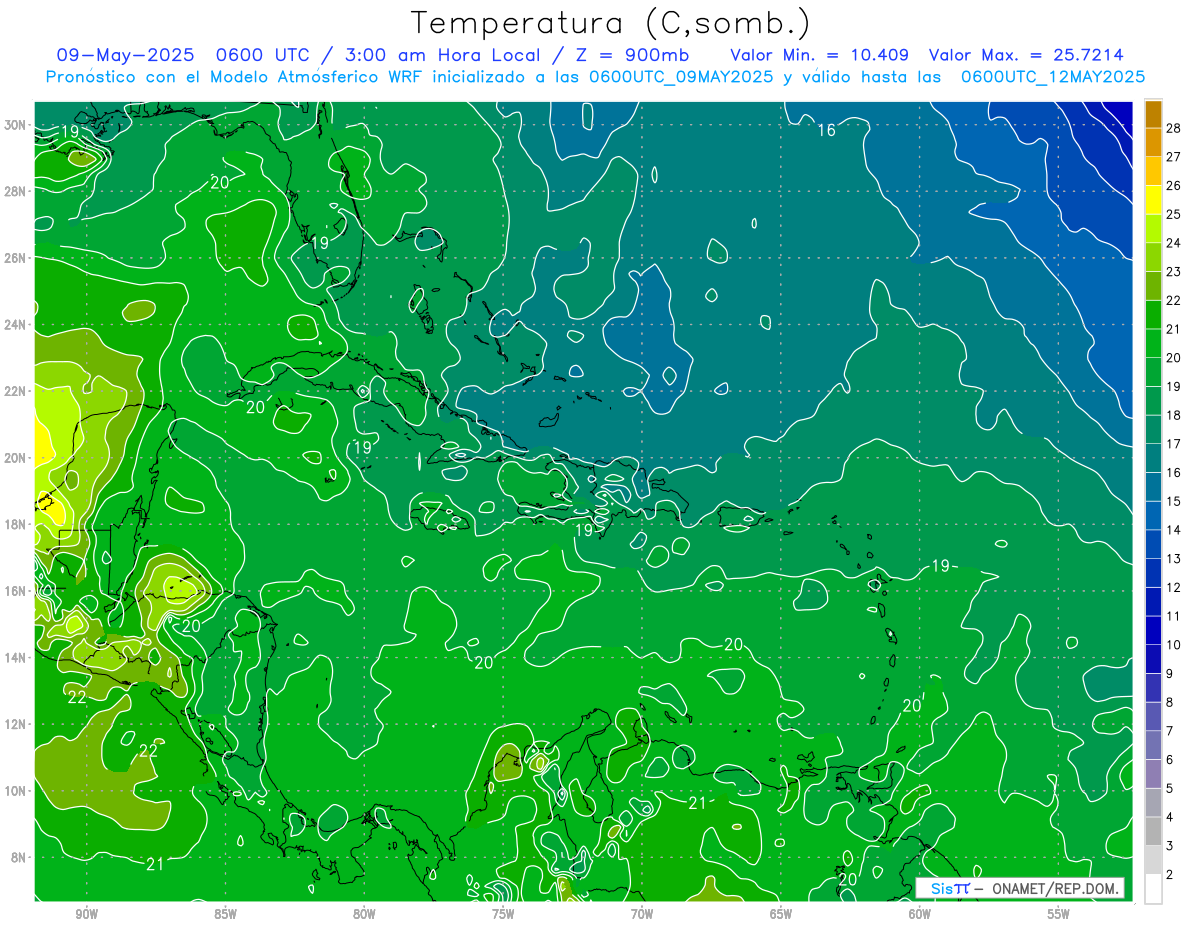Pick the blue swatch between scale values 13 and 14
This screenshot has width=1200, height=927.
1153,544
